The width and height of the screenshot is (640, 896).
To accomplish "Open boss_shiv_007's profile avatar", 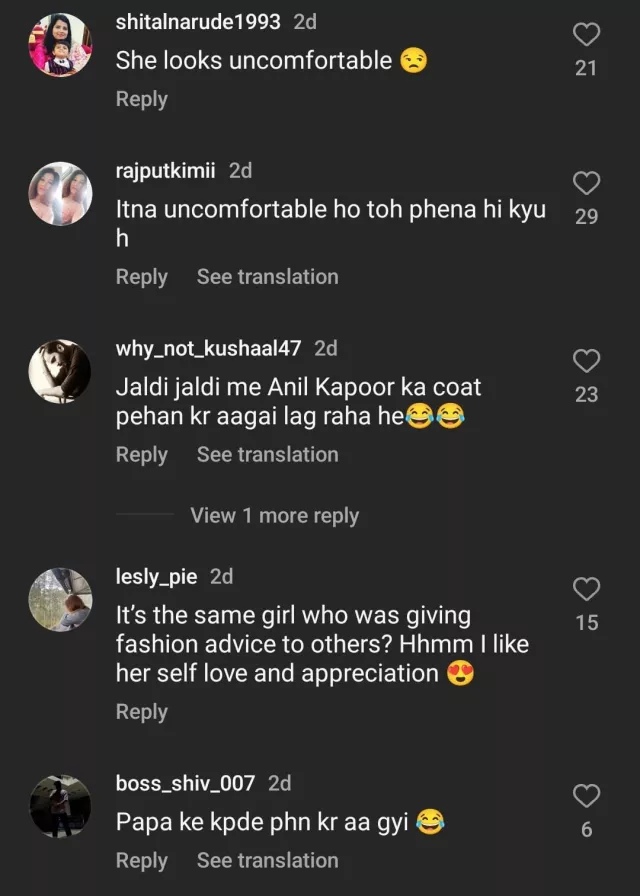I will (60, 806).
